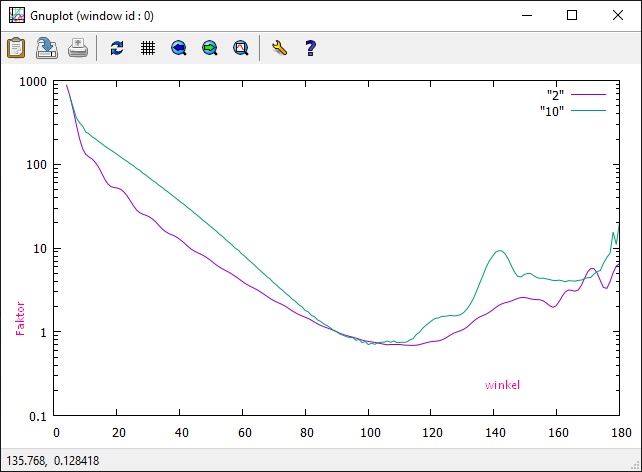Apply the next zoom settings

pyautogui.click(x=209, y=47)
